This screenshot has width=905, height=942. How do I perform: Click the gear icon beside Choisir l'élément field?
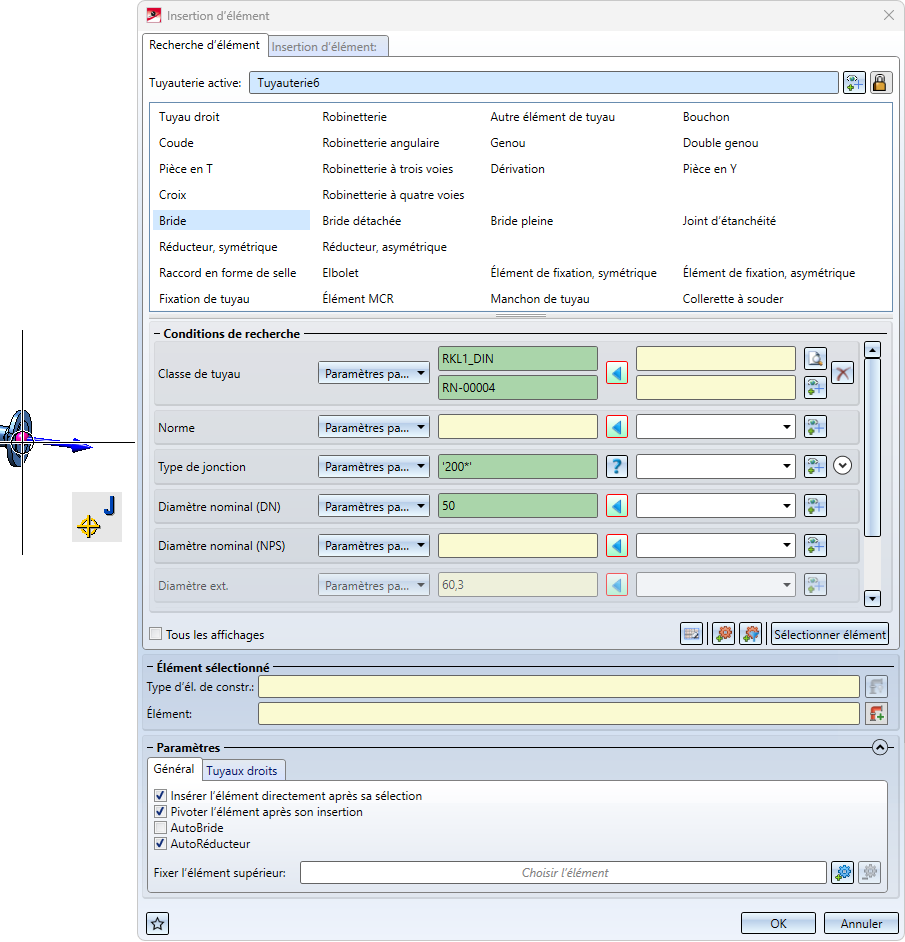point(843,873)
